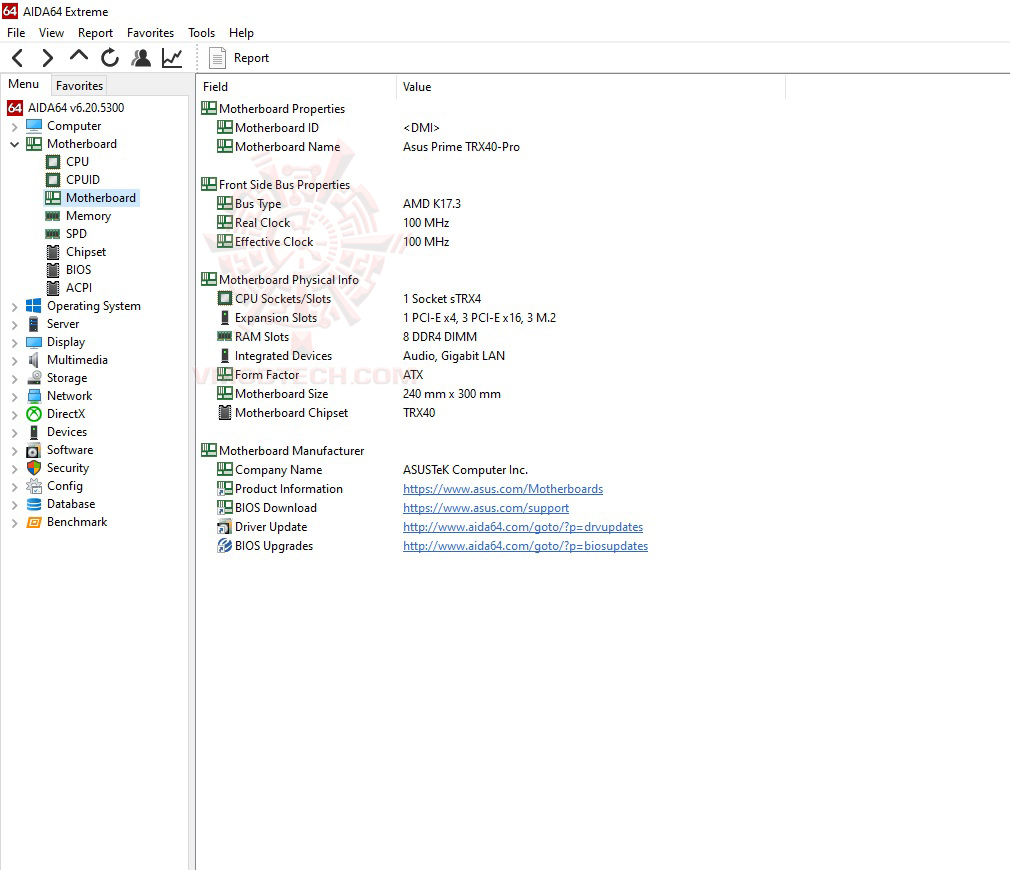Screen dimensions: 1010x870
Task: Expand the Computer tree node
Action: [14, 126]
